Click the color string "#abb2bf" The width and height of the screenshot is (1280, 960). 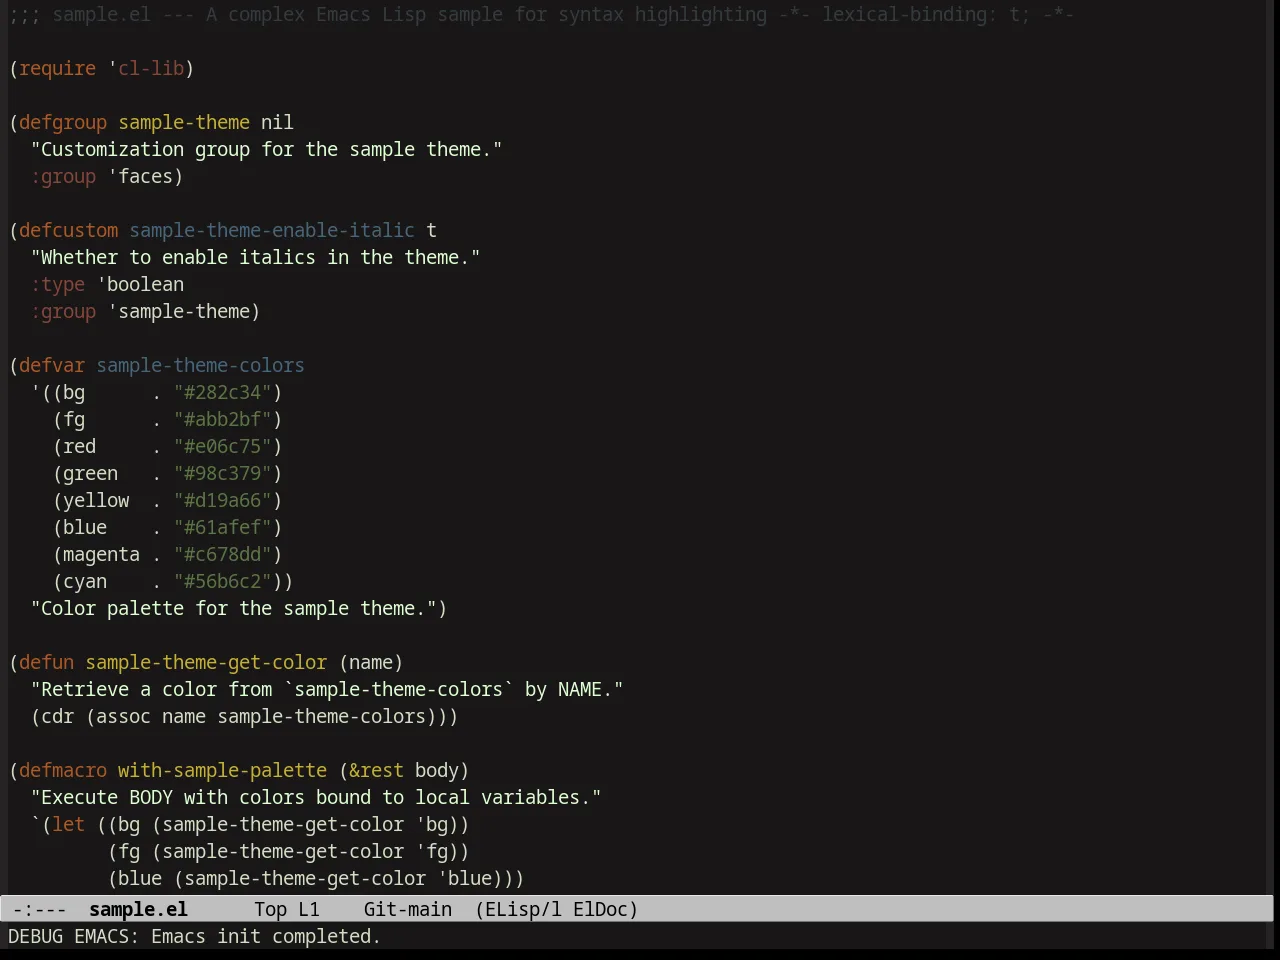(x=222, y=419)
